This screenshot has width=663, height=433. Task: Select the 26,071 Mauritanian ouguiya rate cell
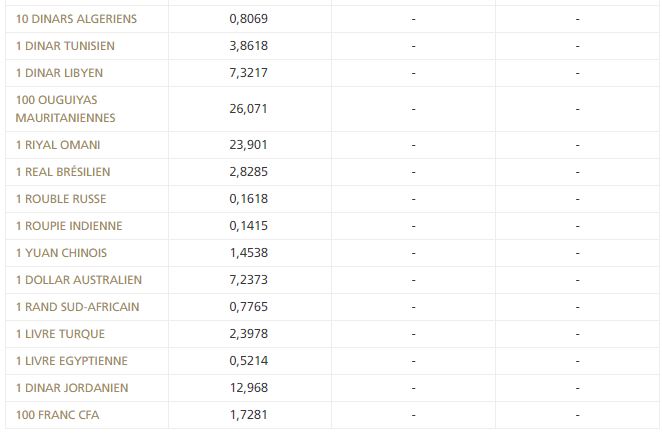(248, 109)
